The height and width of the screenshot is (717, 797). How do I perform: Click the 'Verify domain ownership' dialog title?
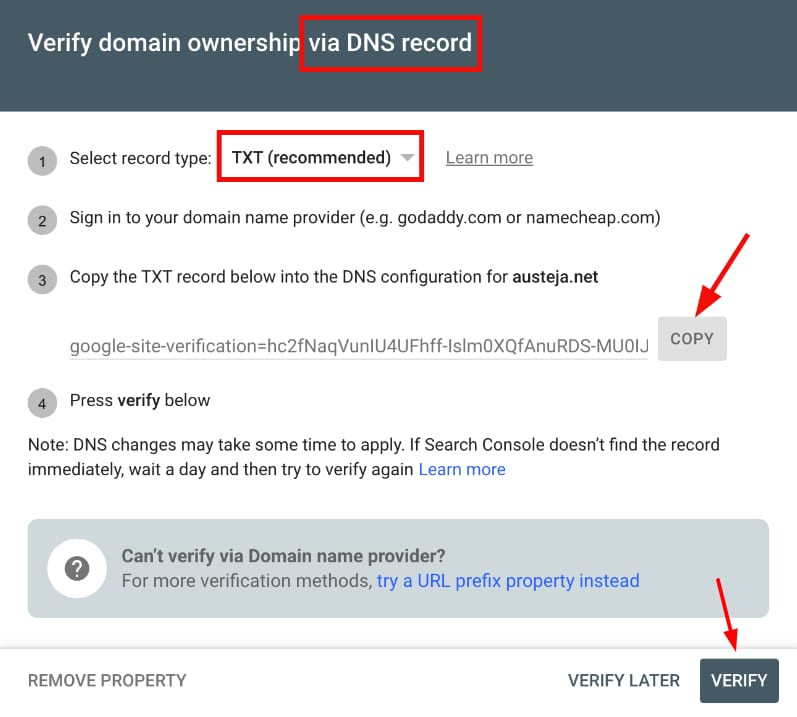coord(162,43)
